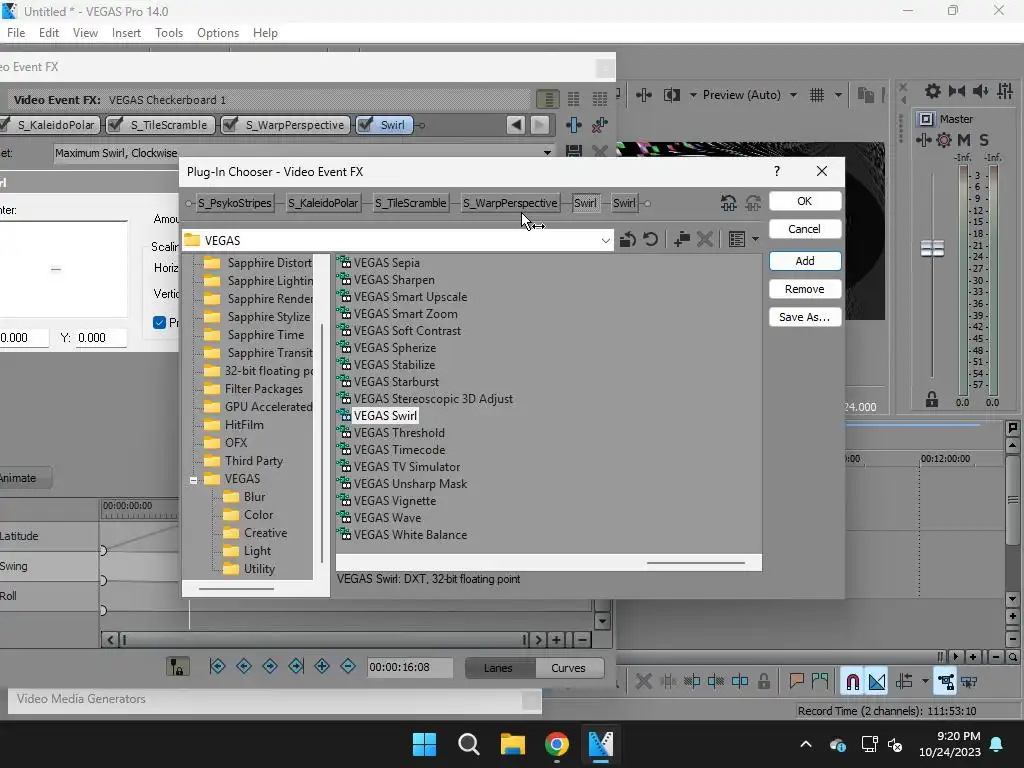Open the Auto Ripple dropdown arrow
Image resolution: width=1024 pixels, height=768 pixels.
(x=925, y=682)
